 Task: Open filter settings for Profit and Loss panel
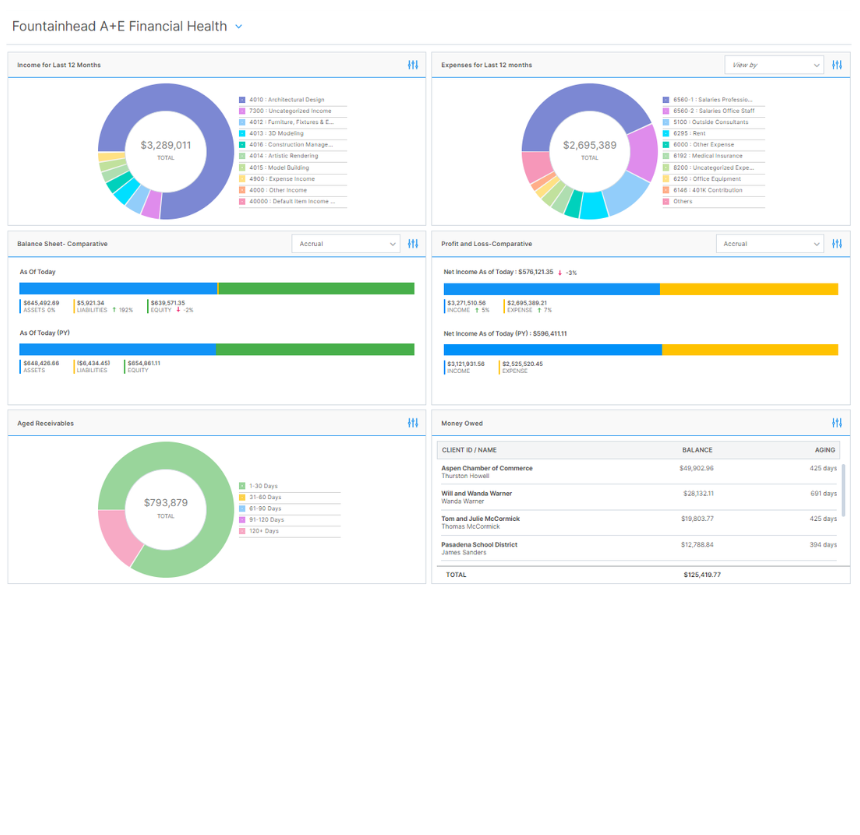[837, 243]
